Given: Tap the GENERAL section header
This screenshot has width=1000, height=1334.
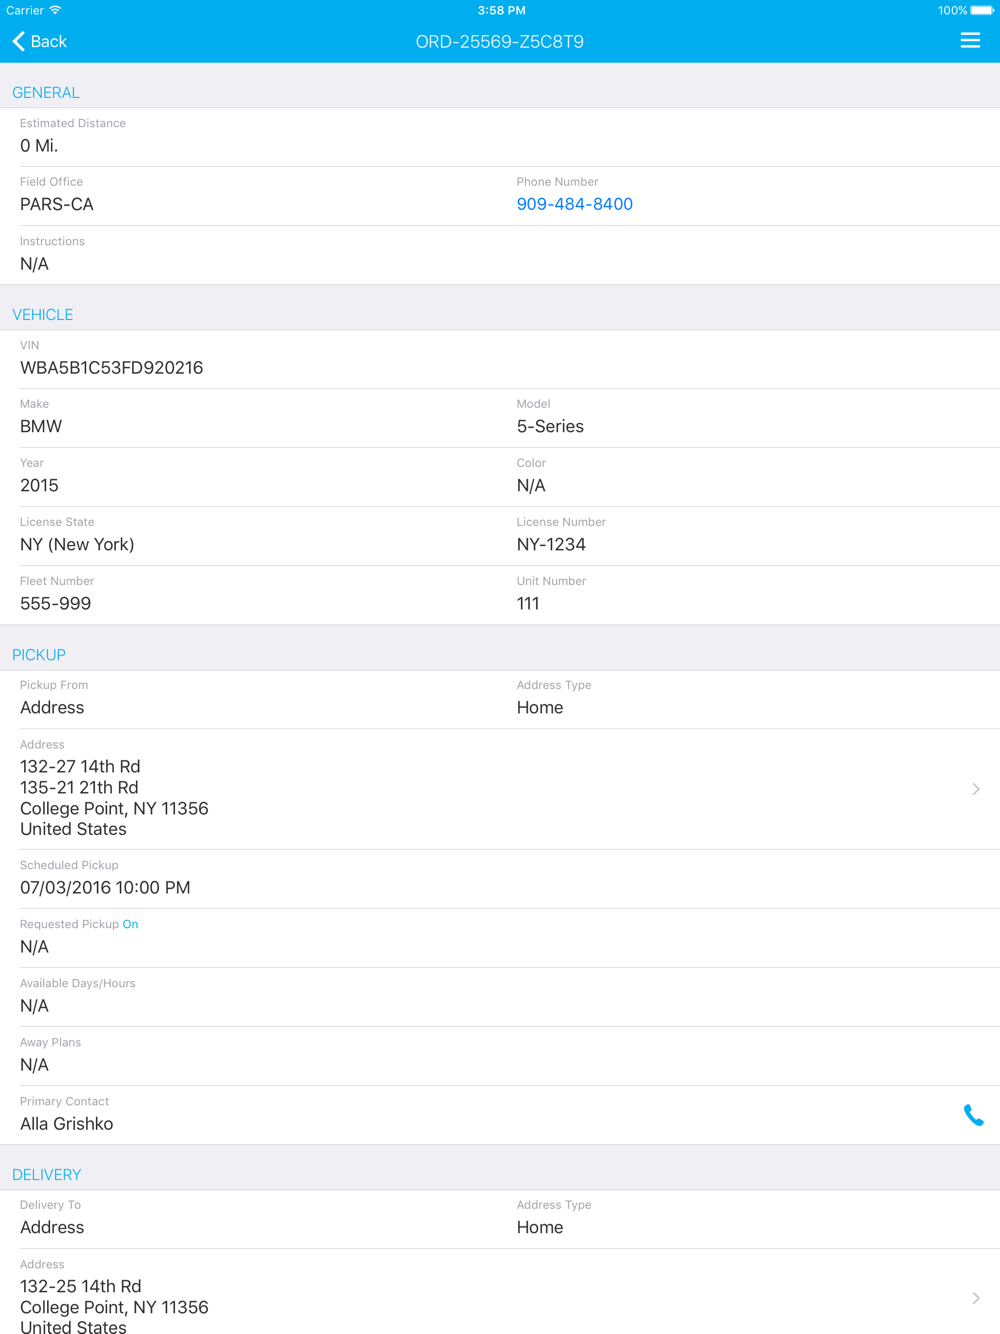Looking at the screenshot, I should click(x=46, y=92).
